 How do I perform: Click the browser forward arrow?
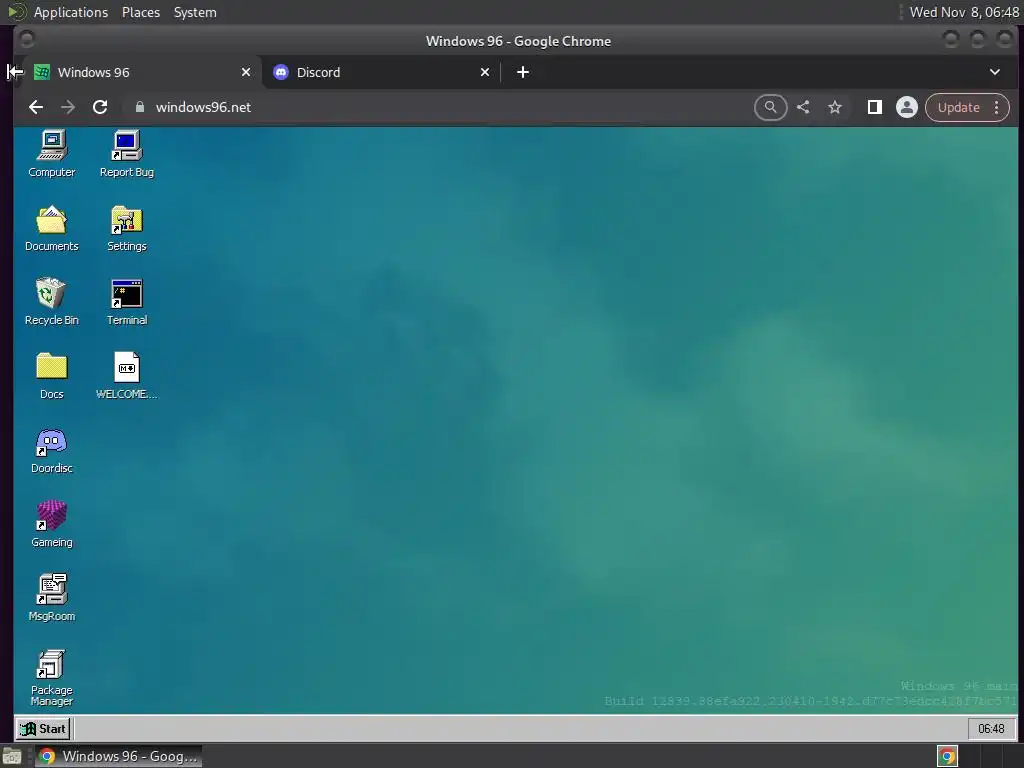click(x=68, y=107)
